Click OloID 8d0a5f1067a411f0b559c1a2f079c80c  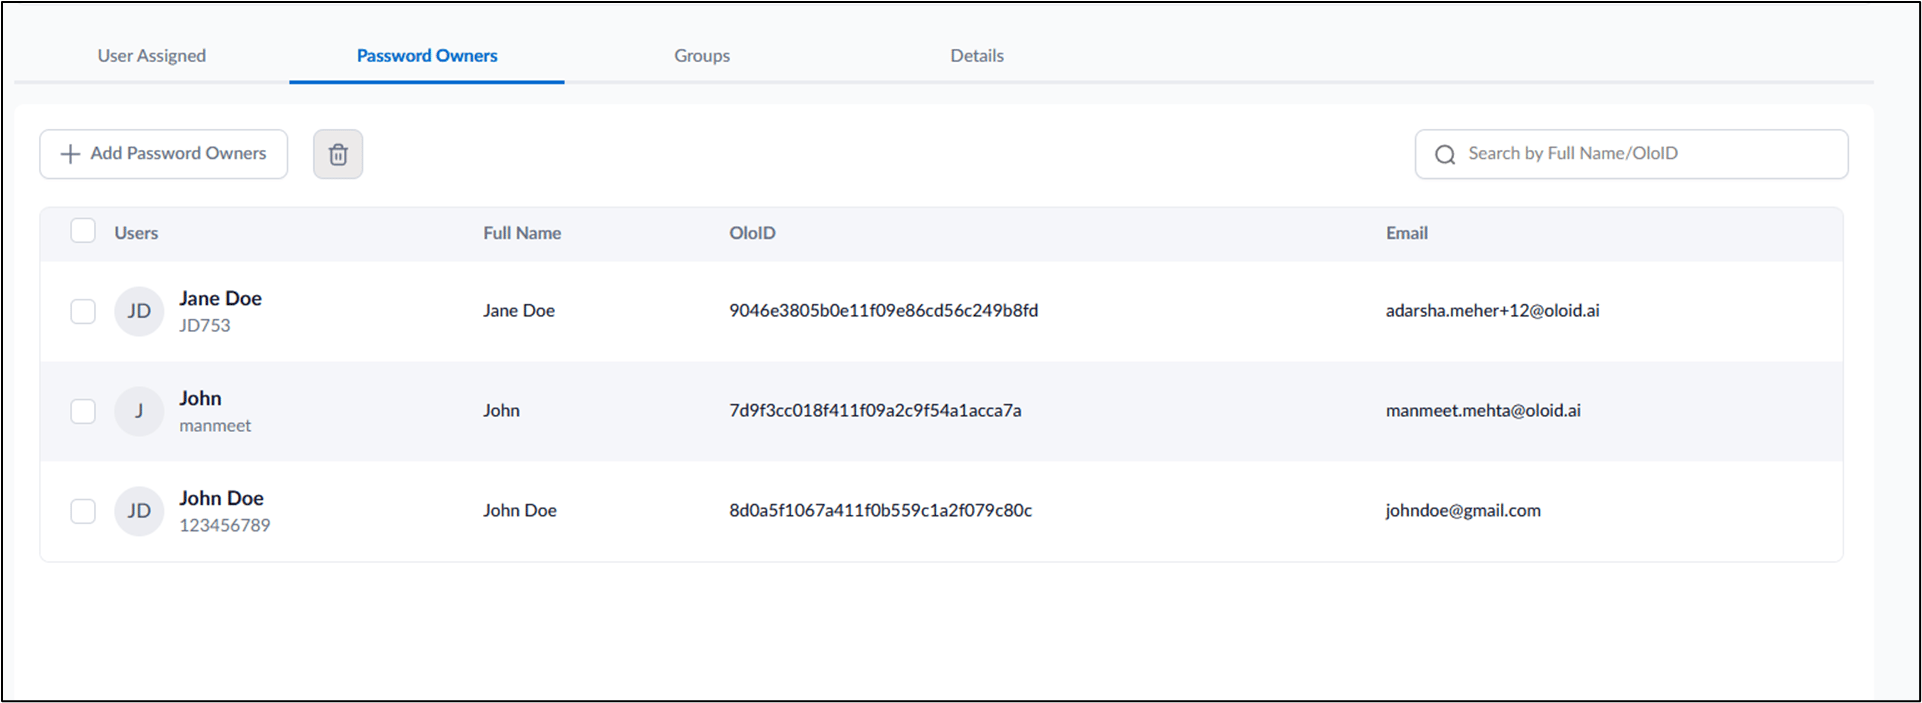(x=881, y=511)
